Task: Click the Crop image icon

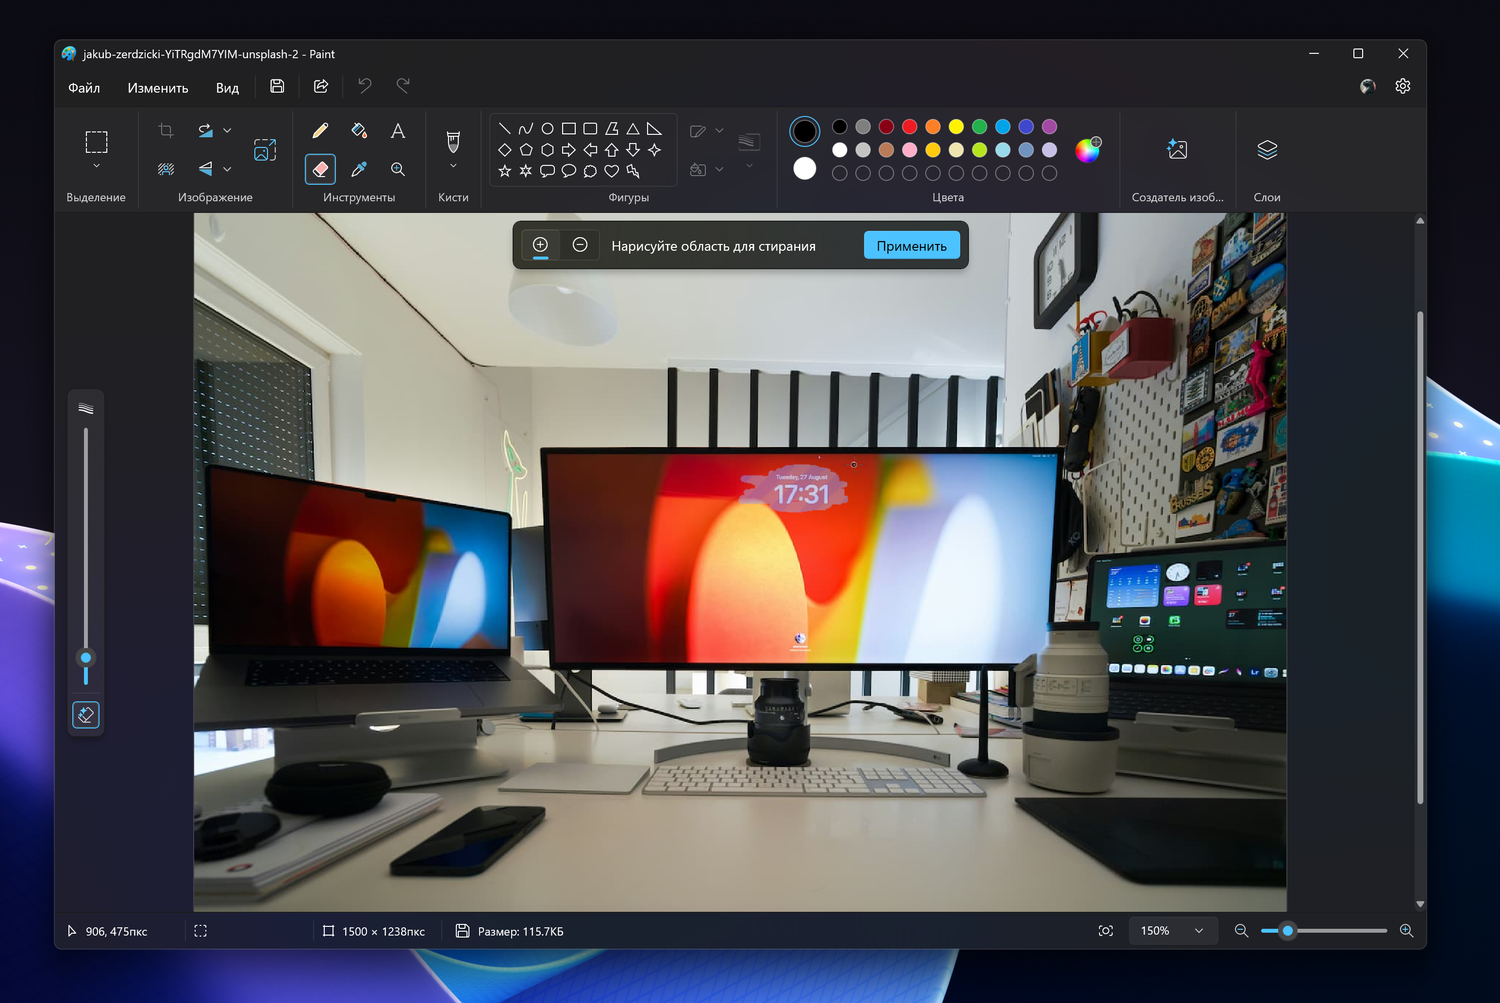Action: tap(166, 131)
